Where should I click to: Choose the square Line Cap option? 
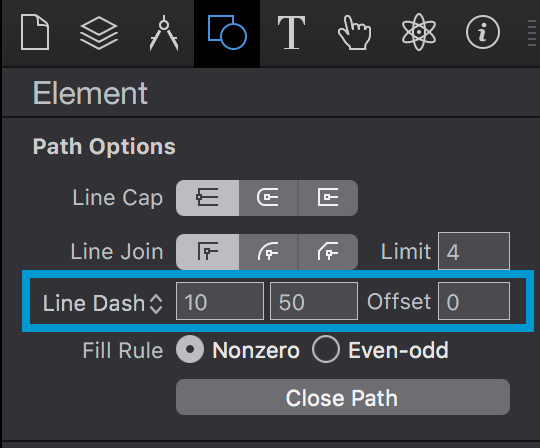[328, 198]
